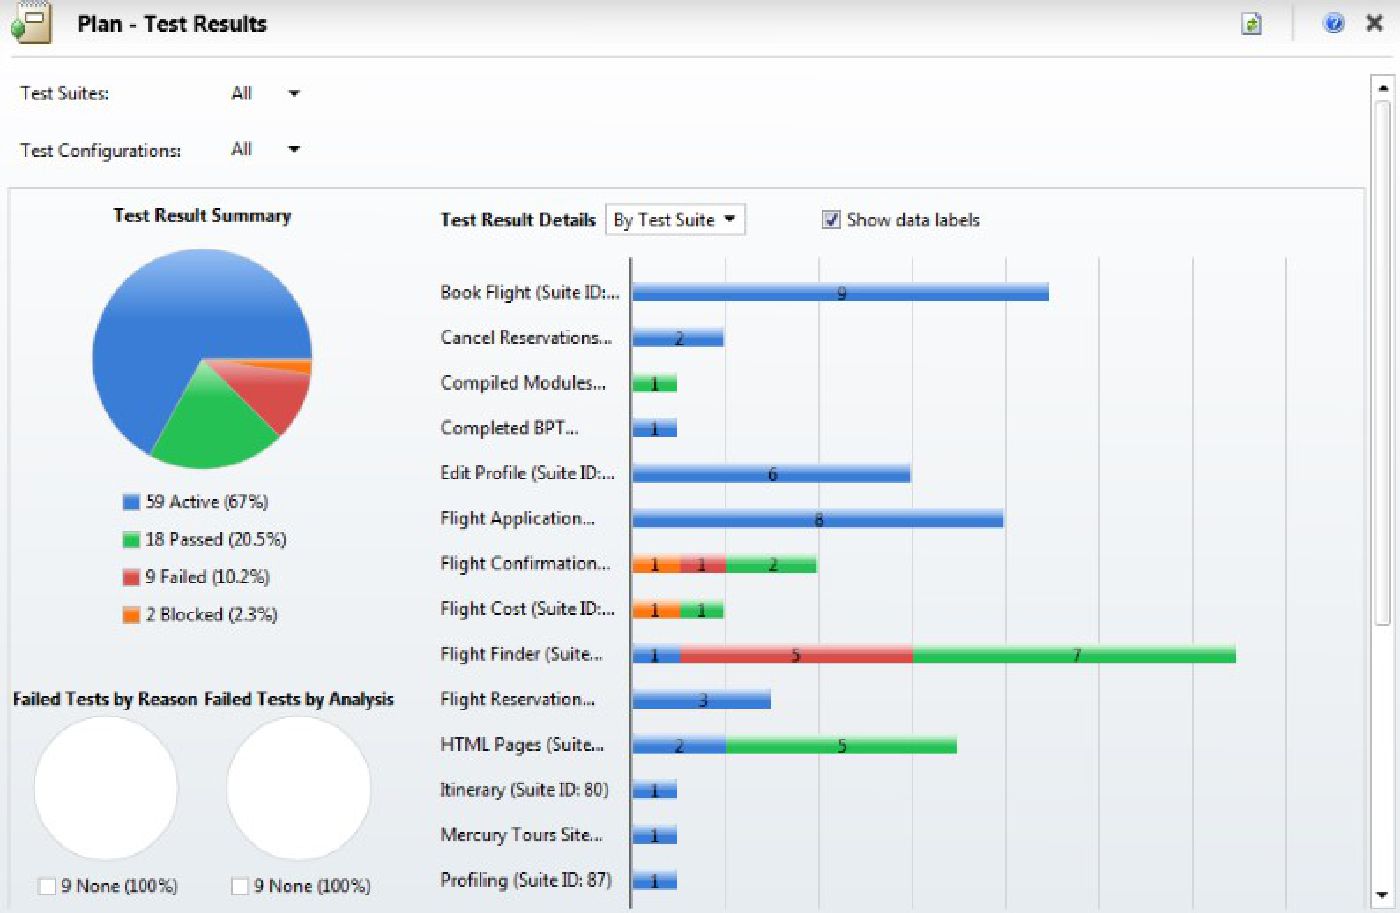
Task: Open the help icon
Action: click(1333, 23)
